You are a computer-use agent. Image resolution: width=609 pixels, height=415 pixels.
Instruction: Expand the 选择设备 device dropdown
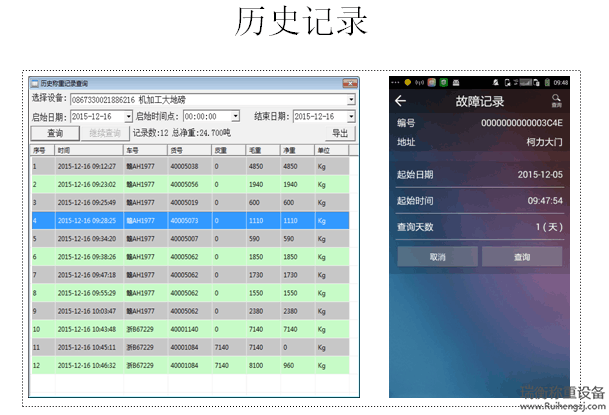[x=351, y=100]
